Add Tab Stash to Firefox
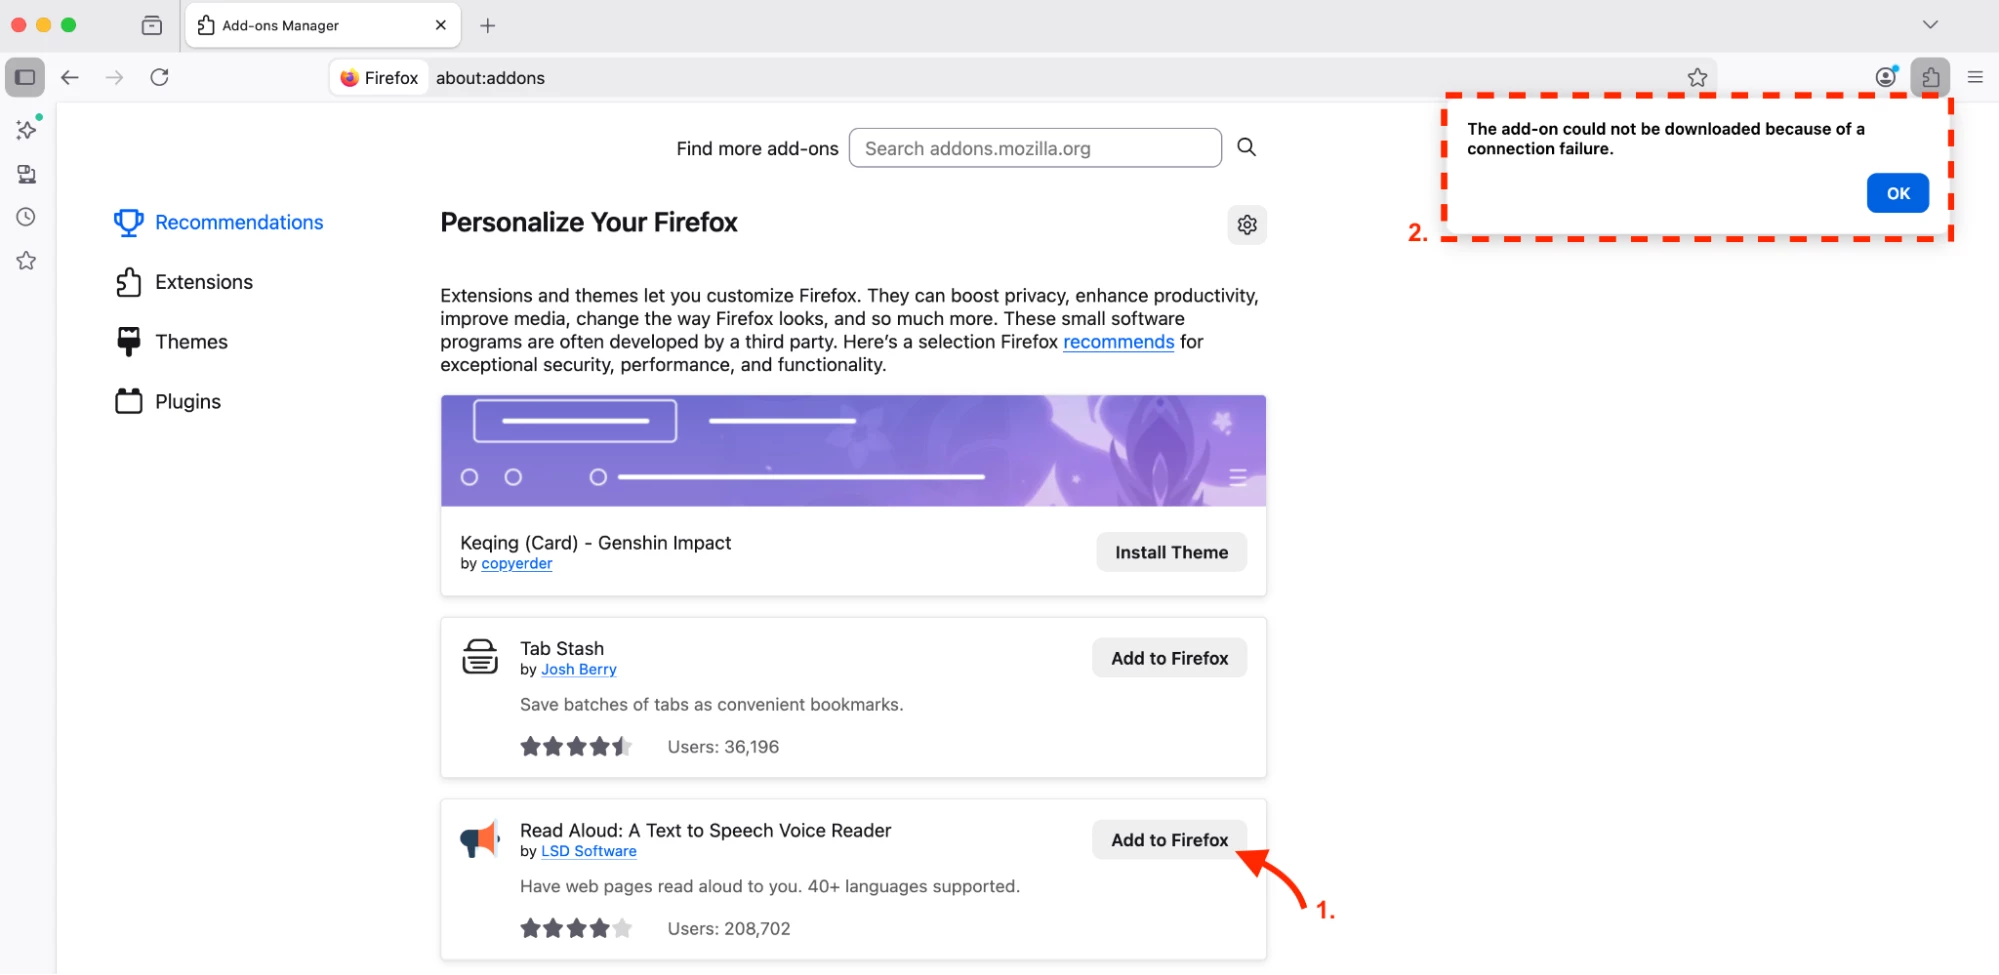The image size is (1999, 975). 1169,658
